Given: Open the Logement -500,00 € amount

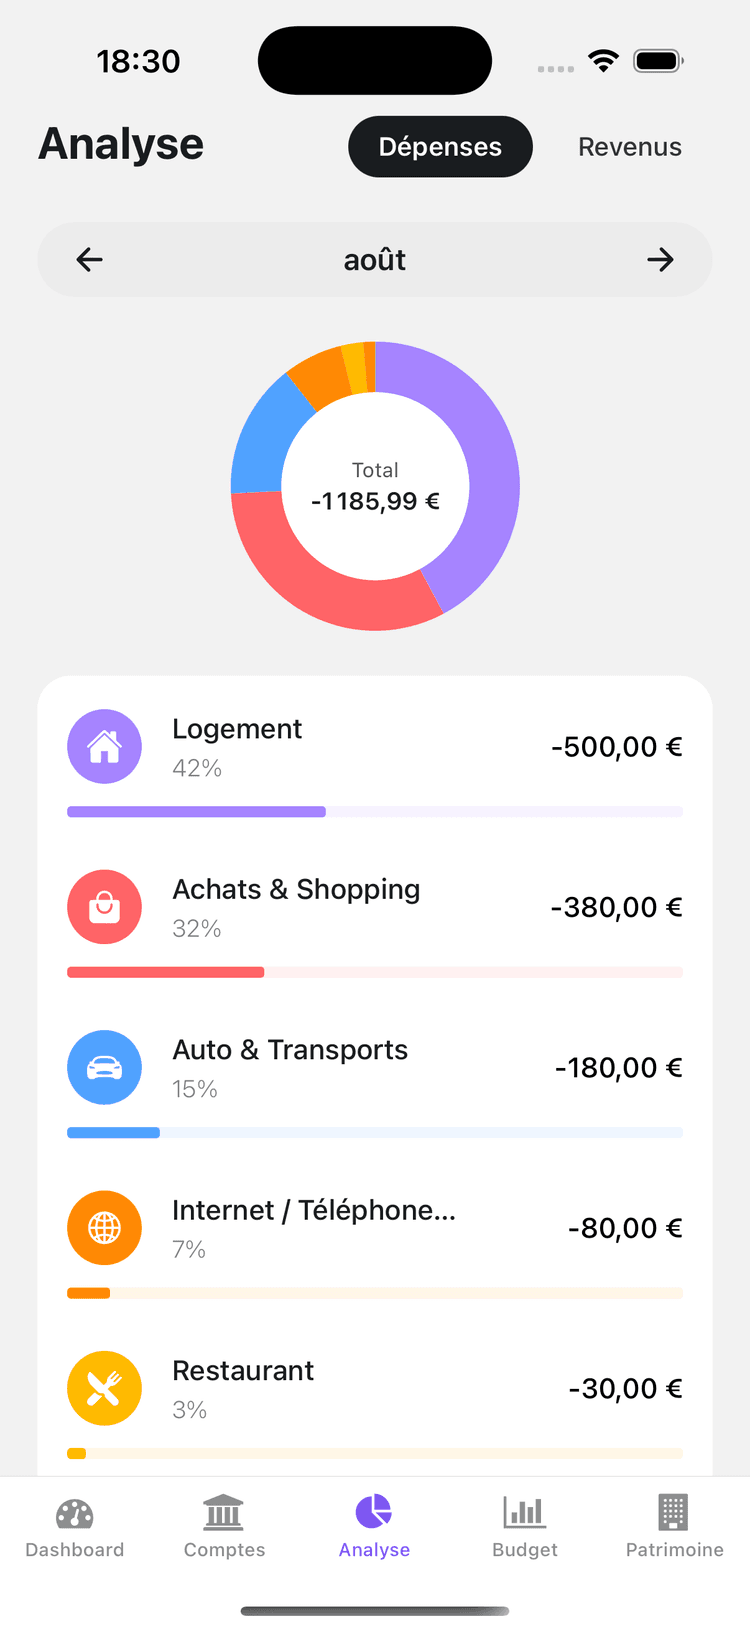Looking at the screenshot, I should (616, 747).
